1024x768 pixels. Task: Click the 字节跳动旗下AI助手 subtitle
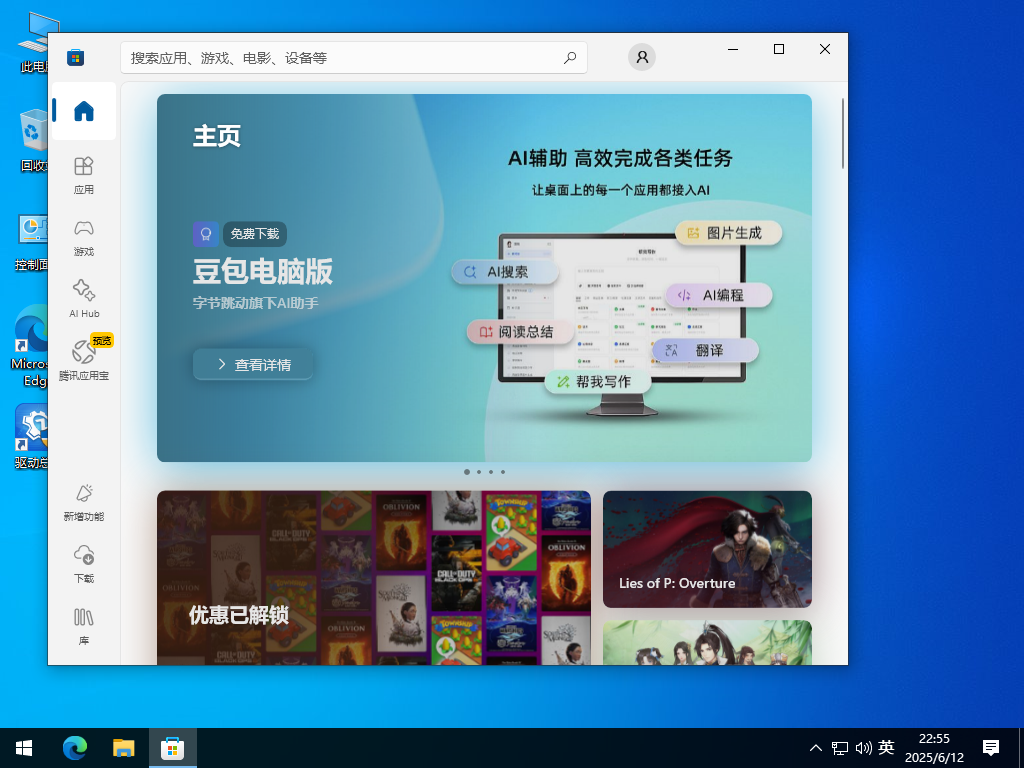(255, 303)
